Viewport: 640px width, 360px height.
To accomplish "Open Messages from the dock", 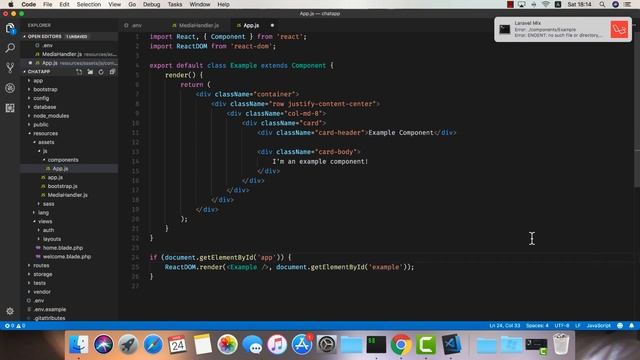I will 252,344.
